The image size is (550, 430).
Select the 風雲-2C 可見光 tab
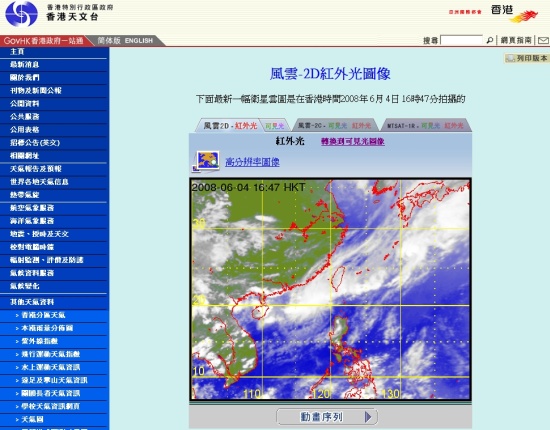pos(337,126)
